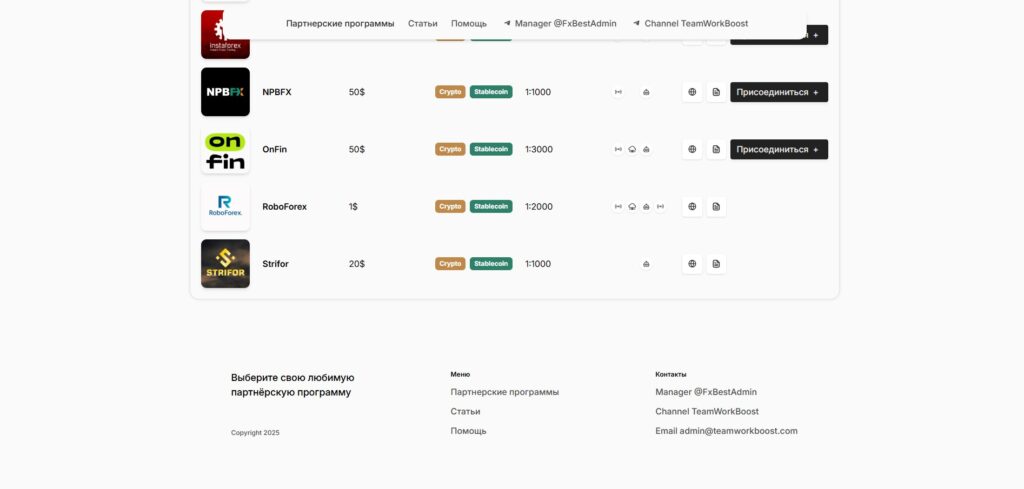
Task: Click Присоединиться button for NPBFX
Action: pyautogui.click(x=779, y=92)
